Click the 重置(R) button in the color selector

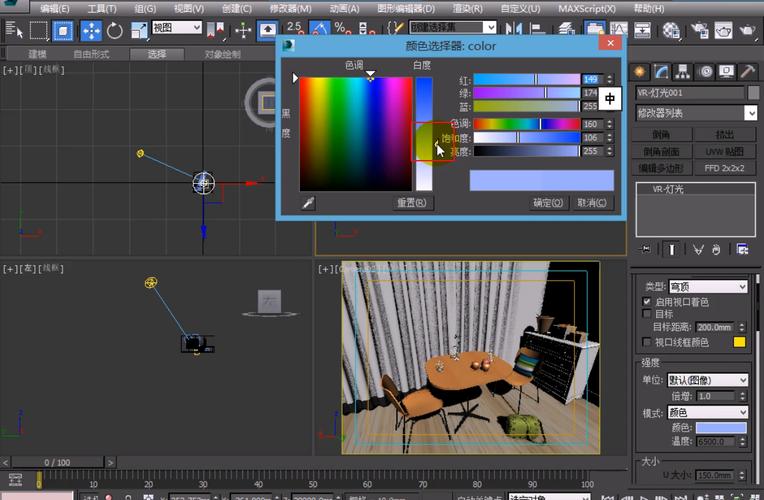[x=412, y=203]
